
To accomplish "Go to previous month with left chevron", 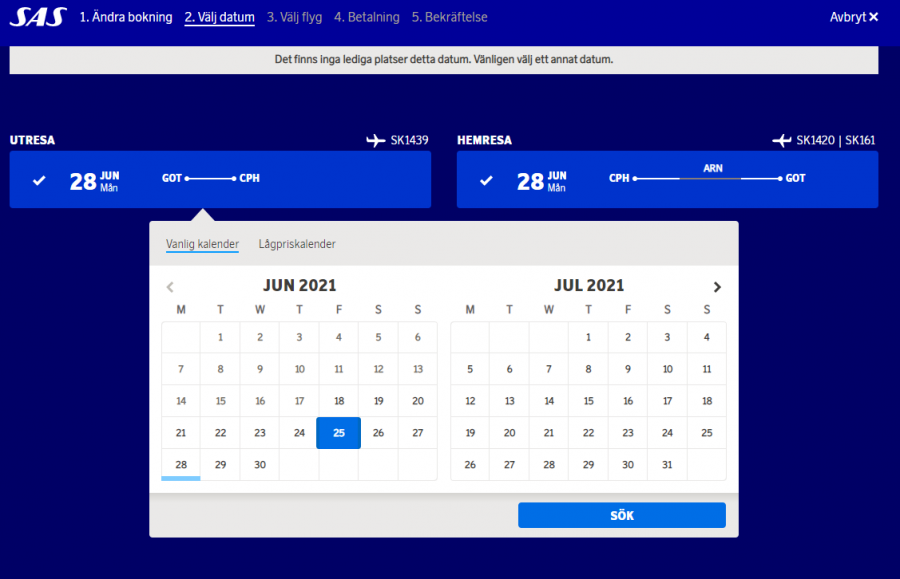I will click(x=170, y=287).
